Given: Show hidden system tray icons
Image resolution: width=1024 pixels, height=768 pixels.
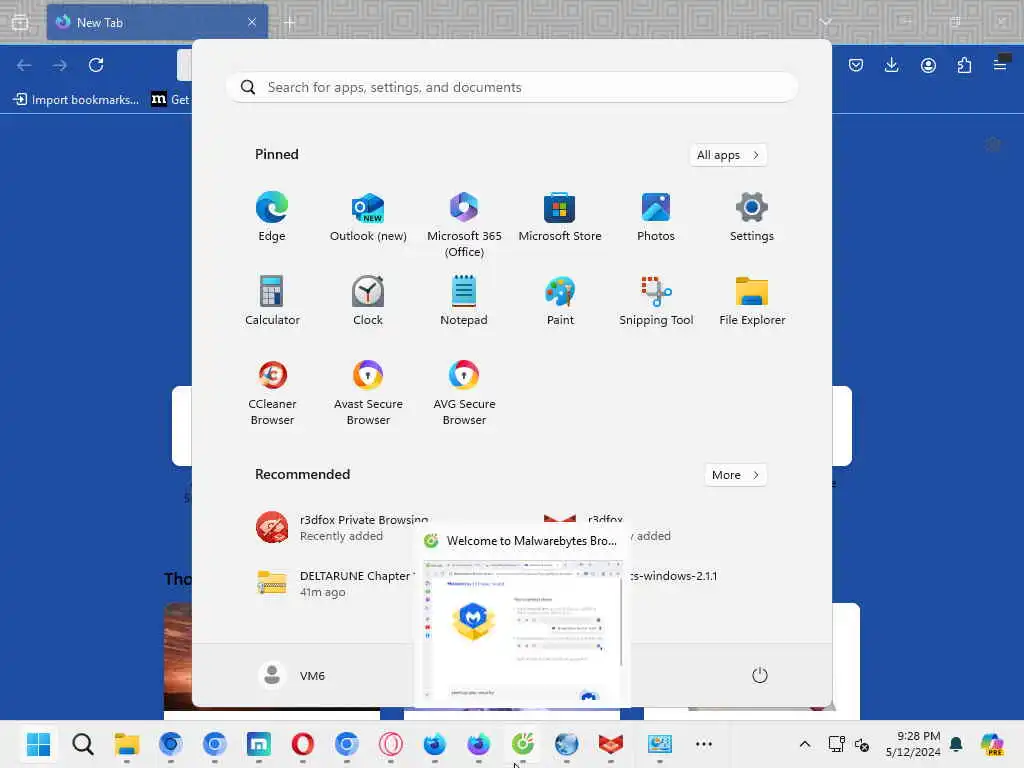Looking at the screenshot, I should click(805, 744).
